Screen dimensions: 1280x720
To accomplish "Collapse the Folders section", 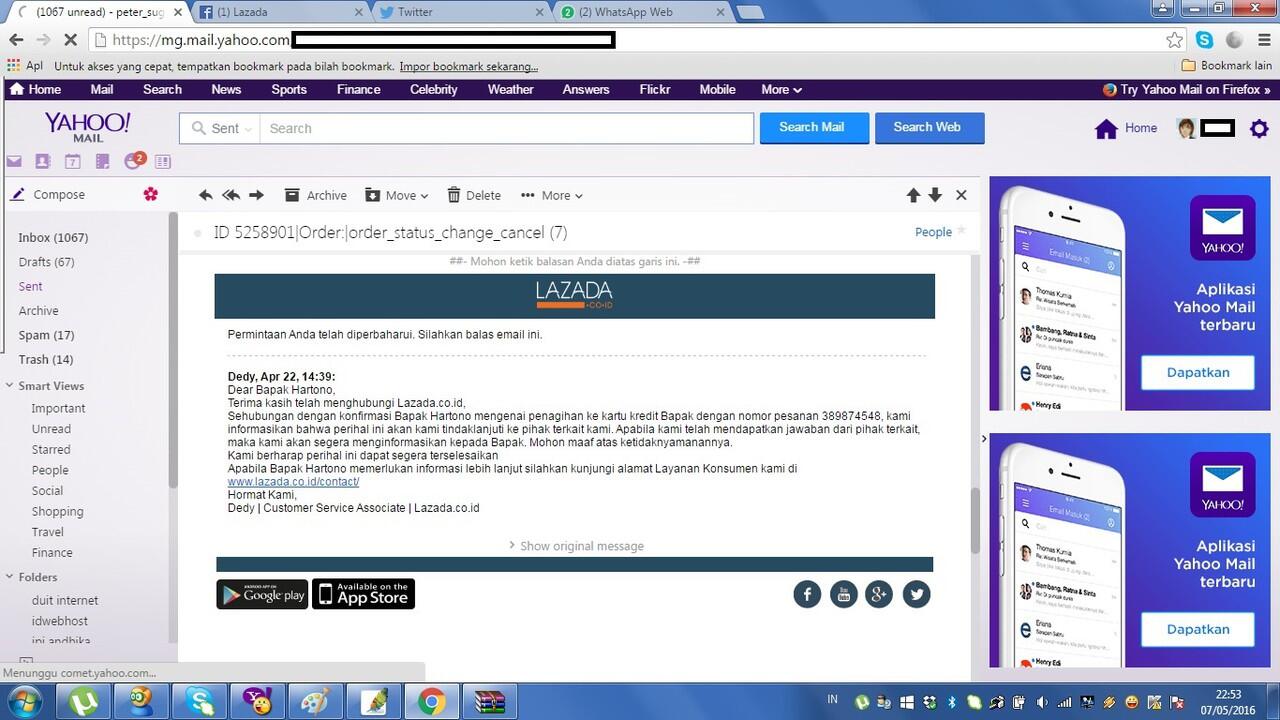I will [9, 577].
